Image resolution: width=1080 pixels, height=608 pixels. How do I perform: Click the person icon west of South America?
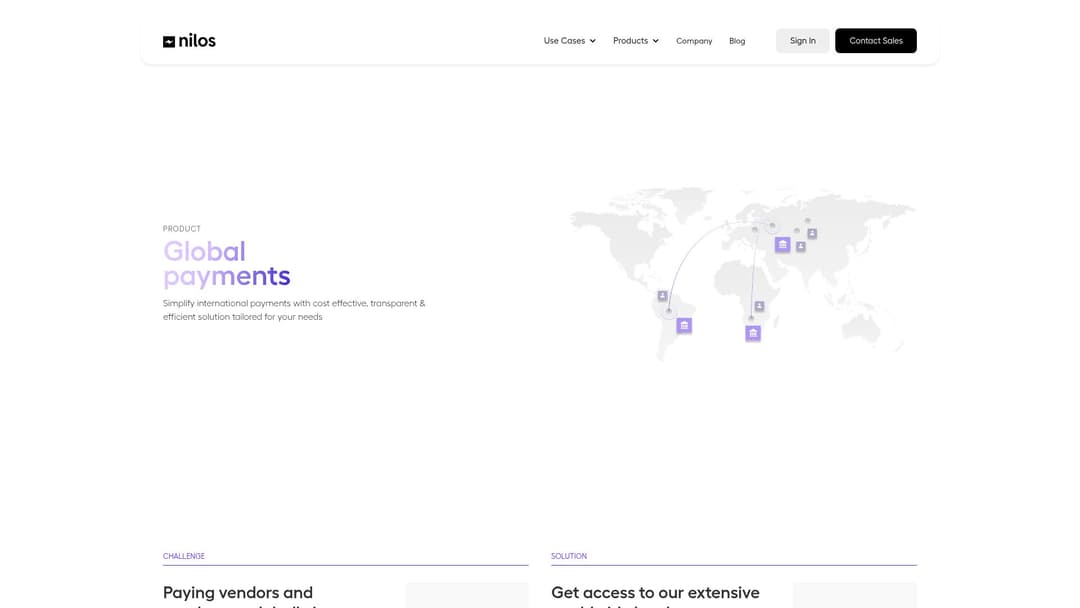[x=662, y=296]
